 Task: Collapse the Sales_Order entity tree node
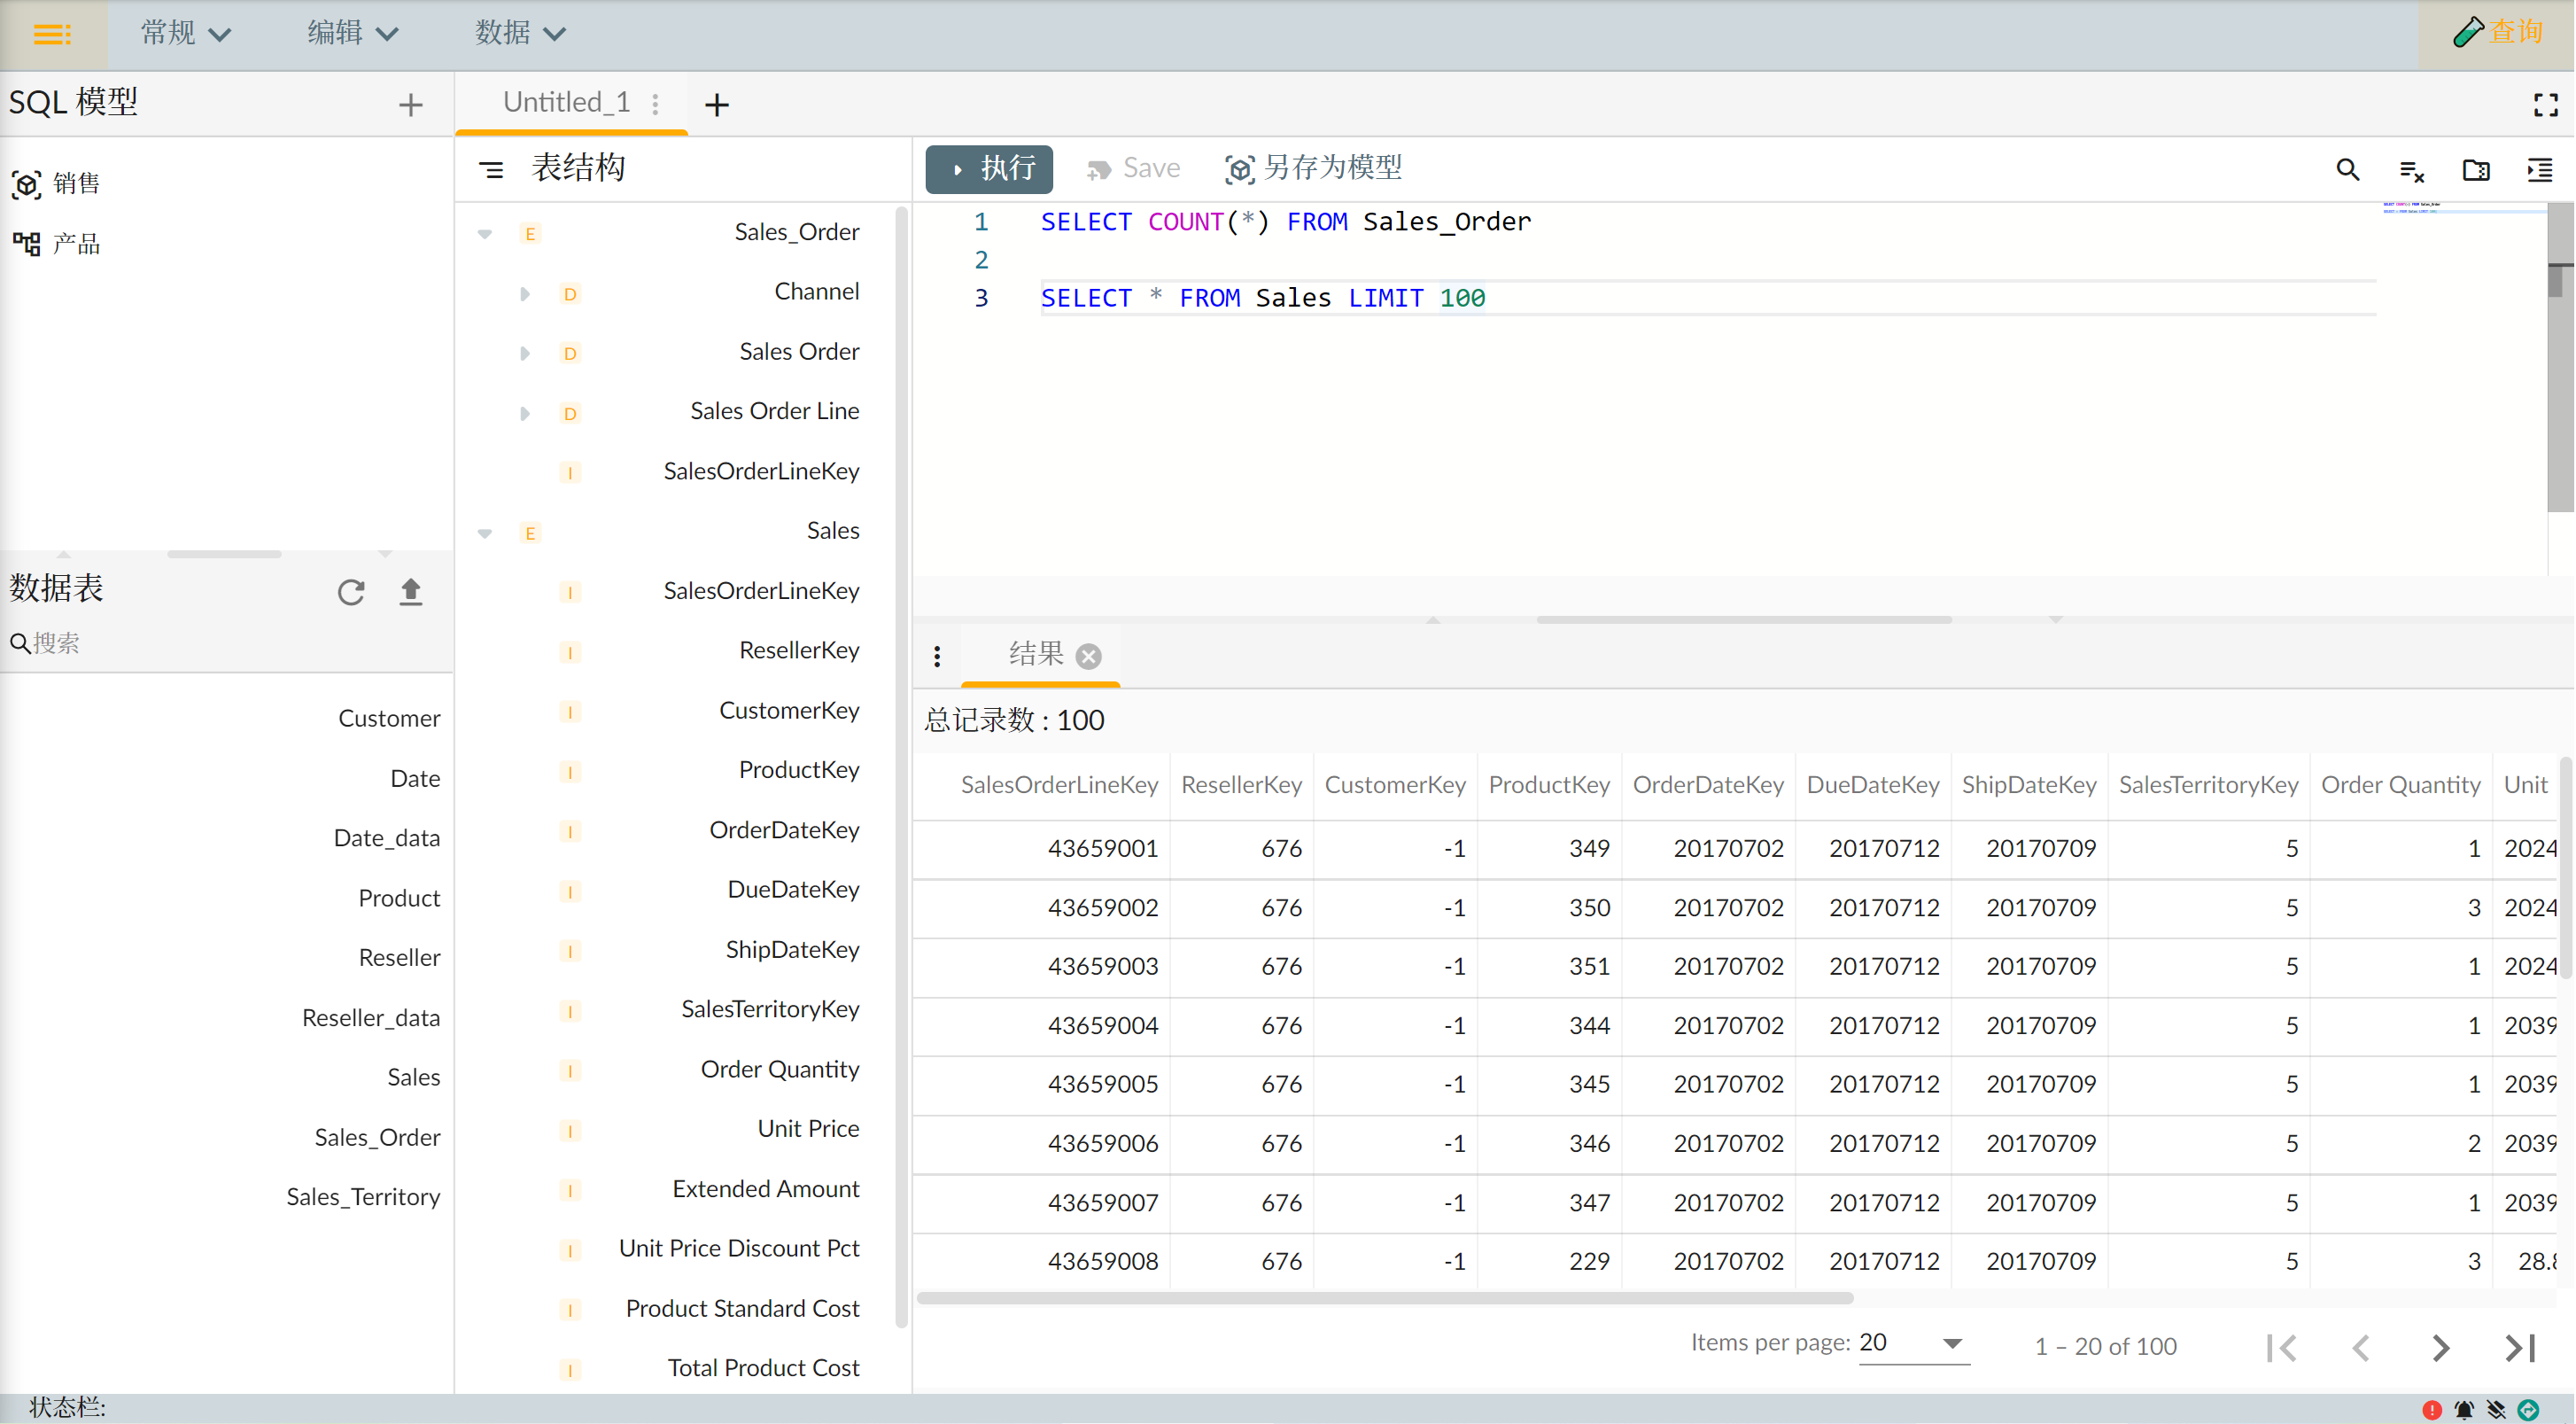click(x=485, y=233)
